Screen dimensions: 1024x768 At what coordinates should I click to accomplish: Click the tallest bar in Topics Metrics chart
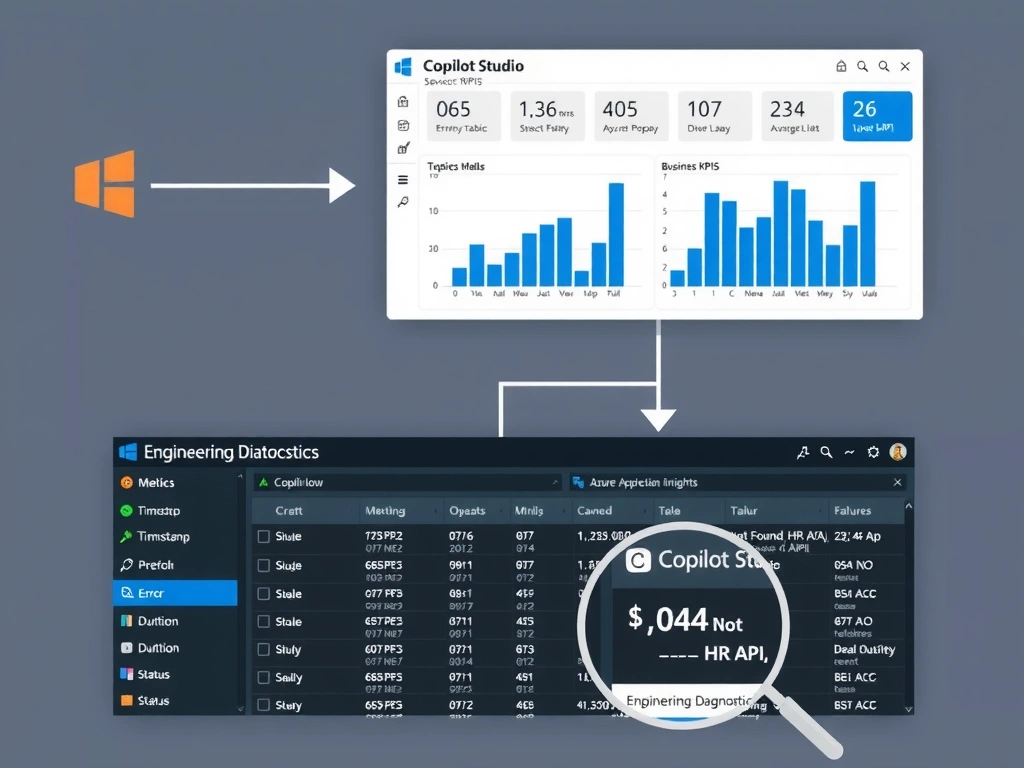[x=616, y=234]
